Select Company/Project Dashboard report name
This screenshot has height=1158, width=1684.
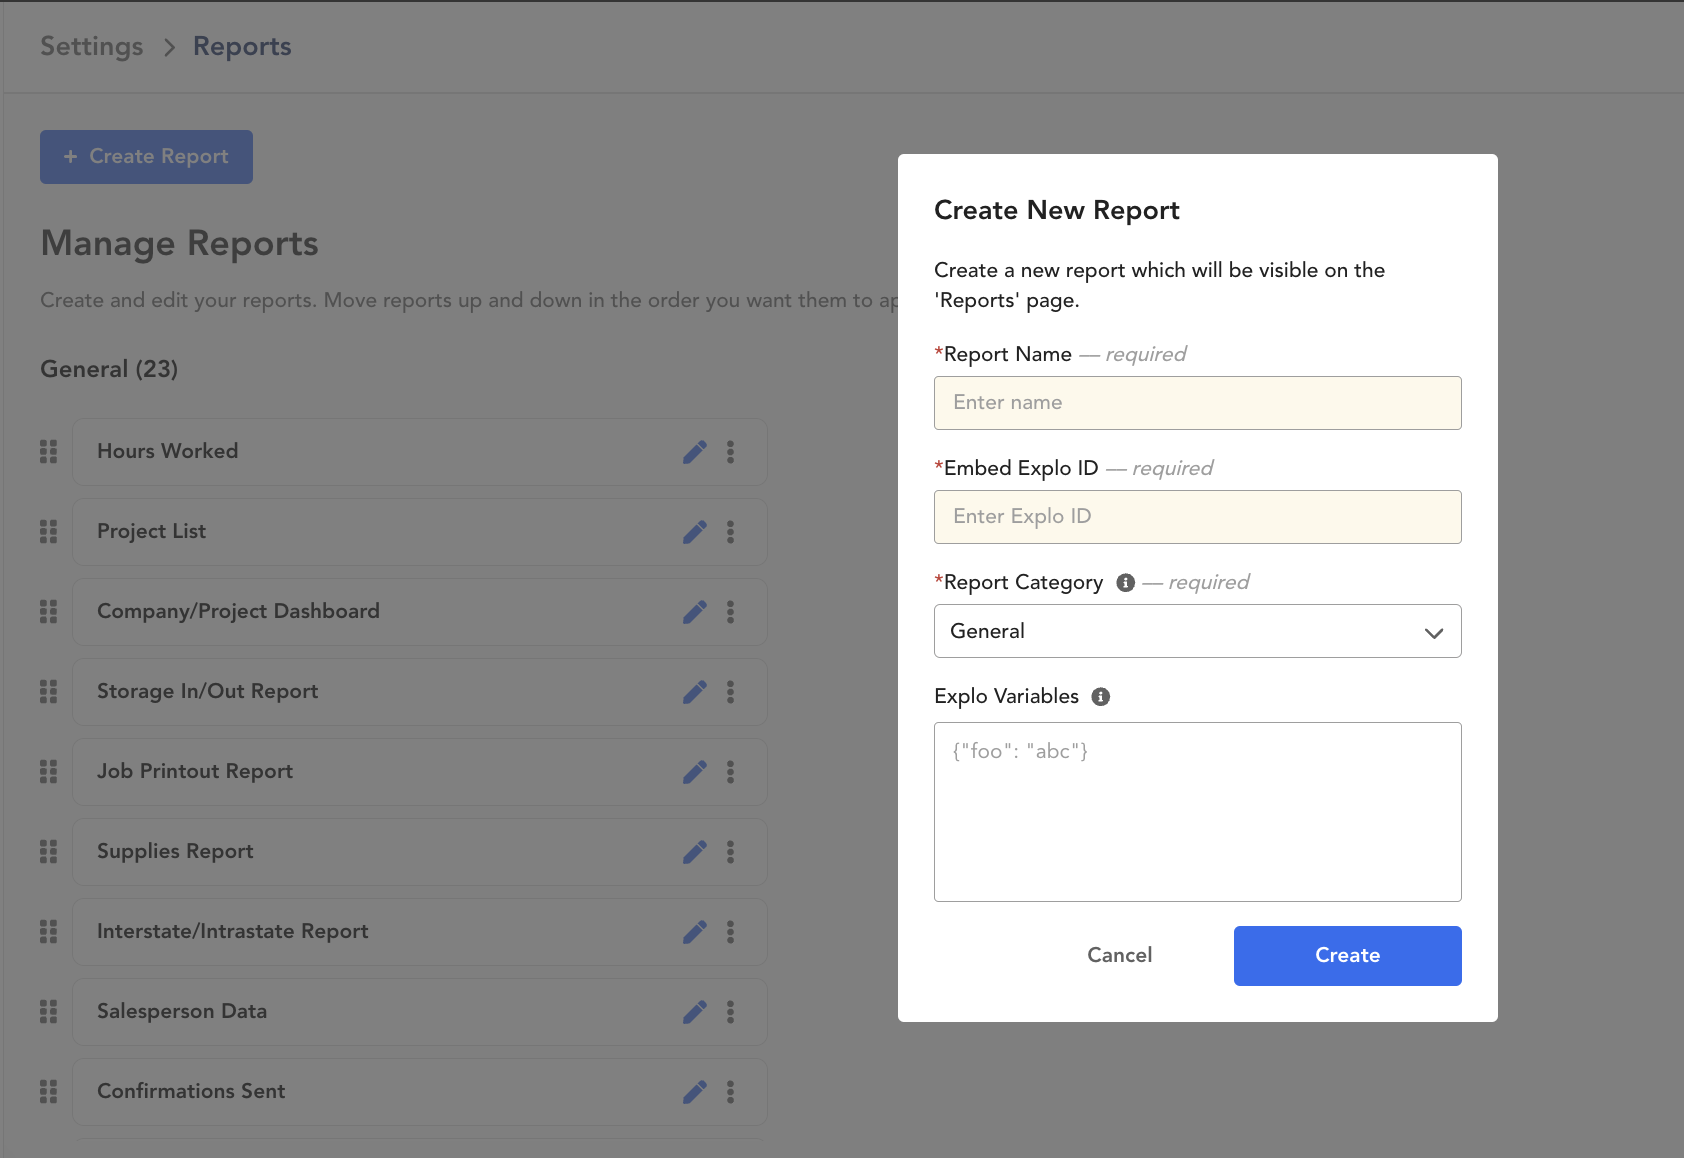(x=238, y=611)
